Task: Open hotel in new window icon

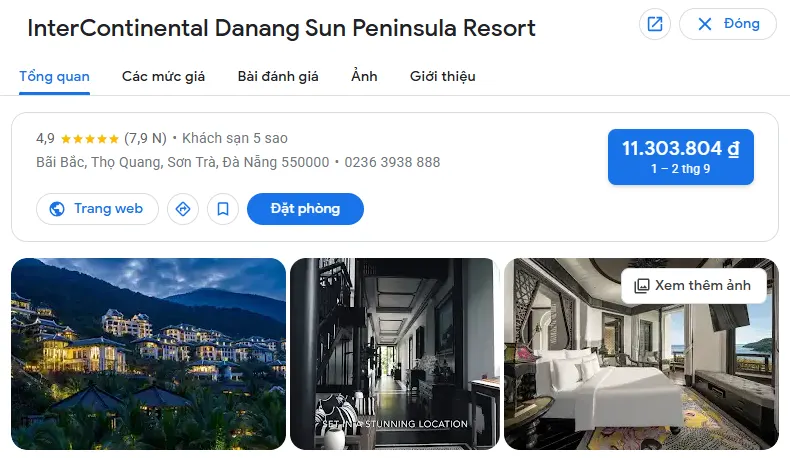Action: point(654,24)
